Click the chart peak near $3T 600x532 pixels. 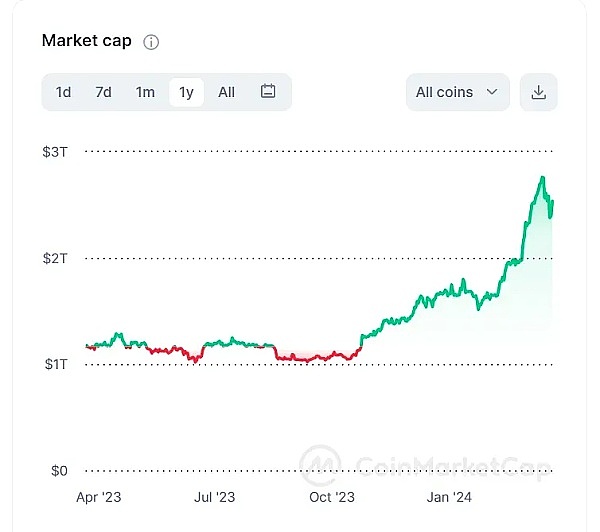pyautogui.click(x=542, y=178)
